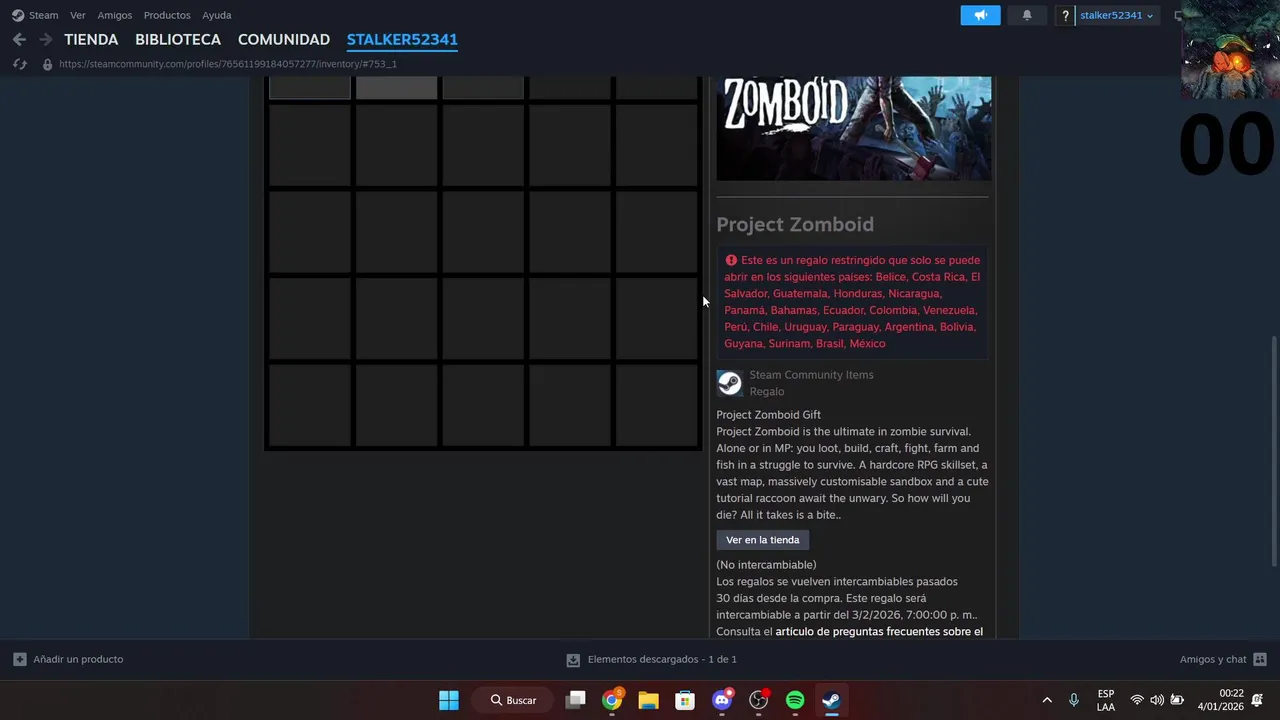Click the plus icon beside Añadir un producto
1280x720 pixels.
[20, 659]
